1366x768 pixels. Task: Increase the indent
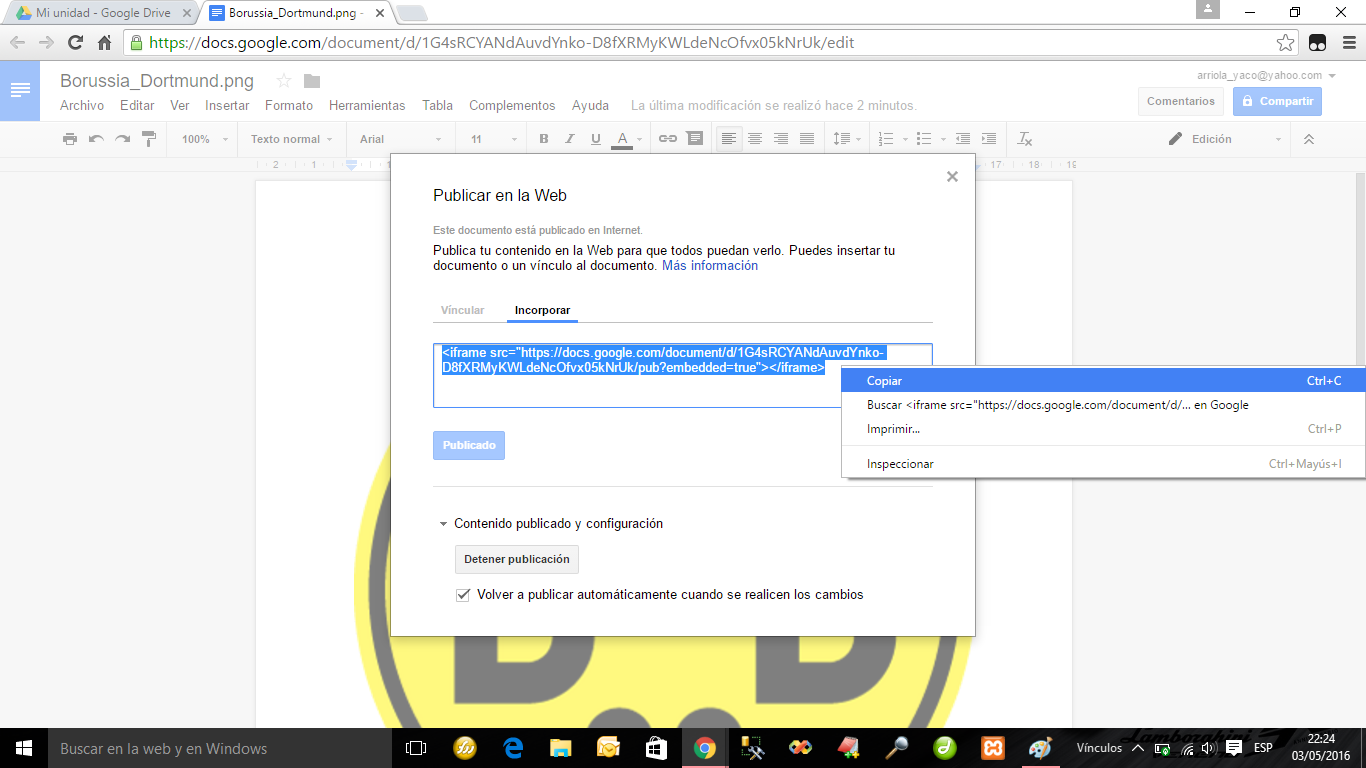click(989, 139)
